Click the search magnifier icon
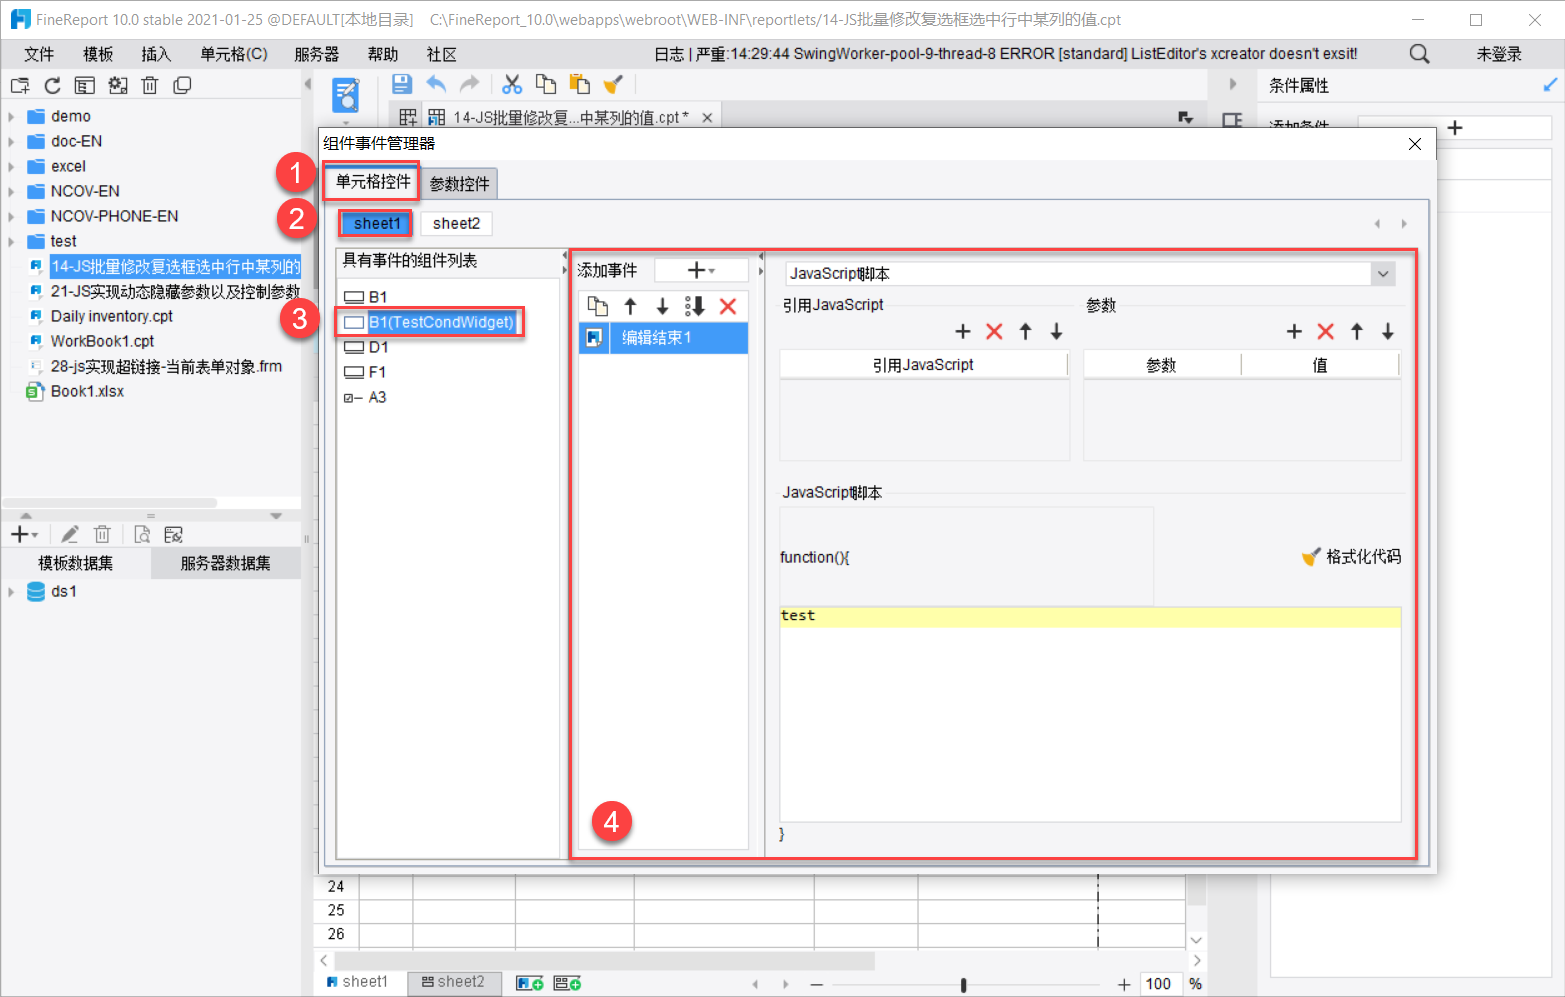1565x997 pixels. [1419, 54]
